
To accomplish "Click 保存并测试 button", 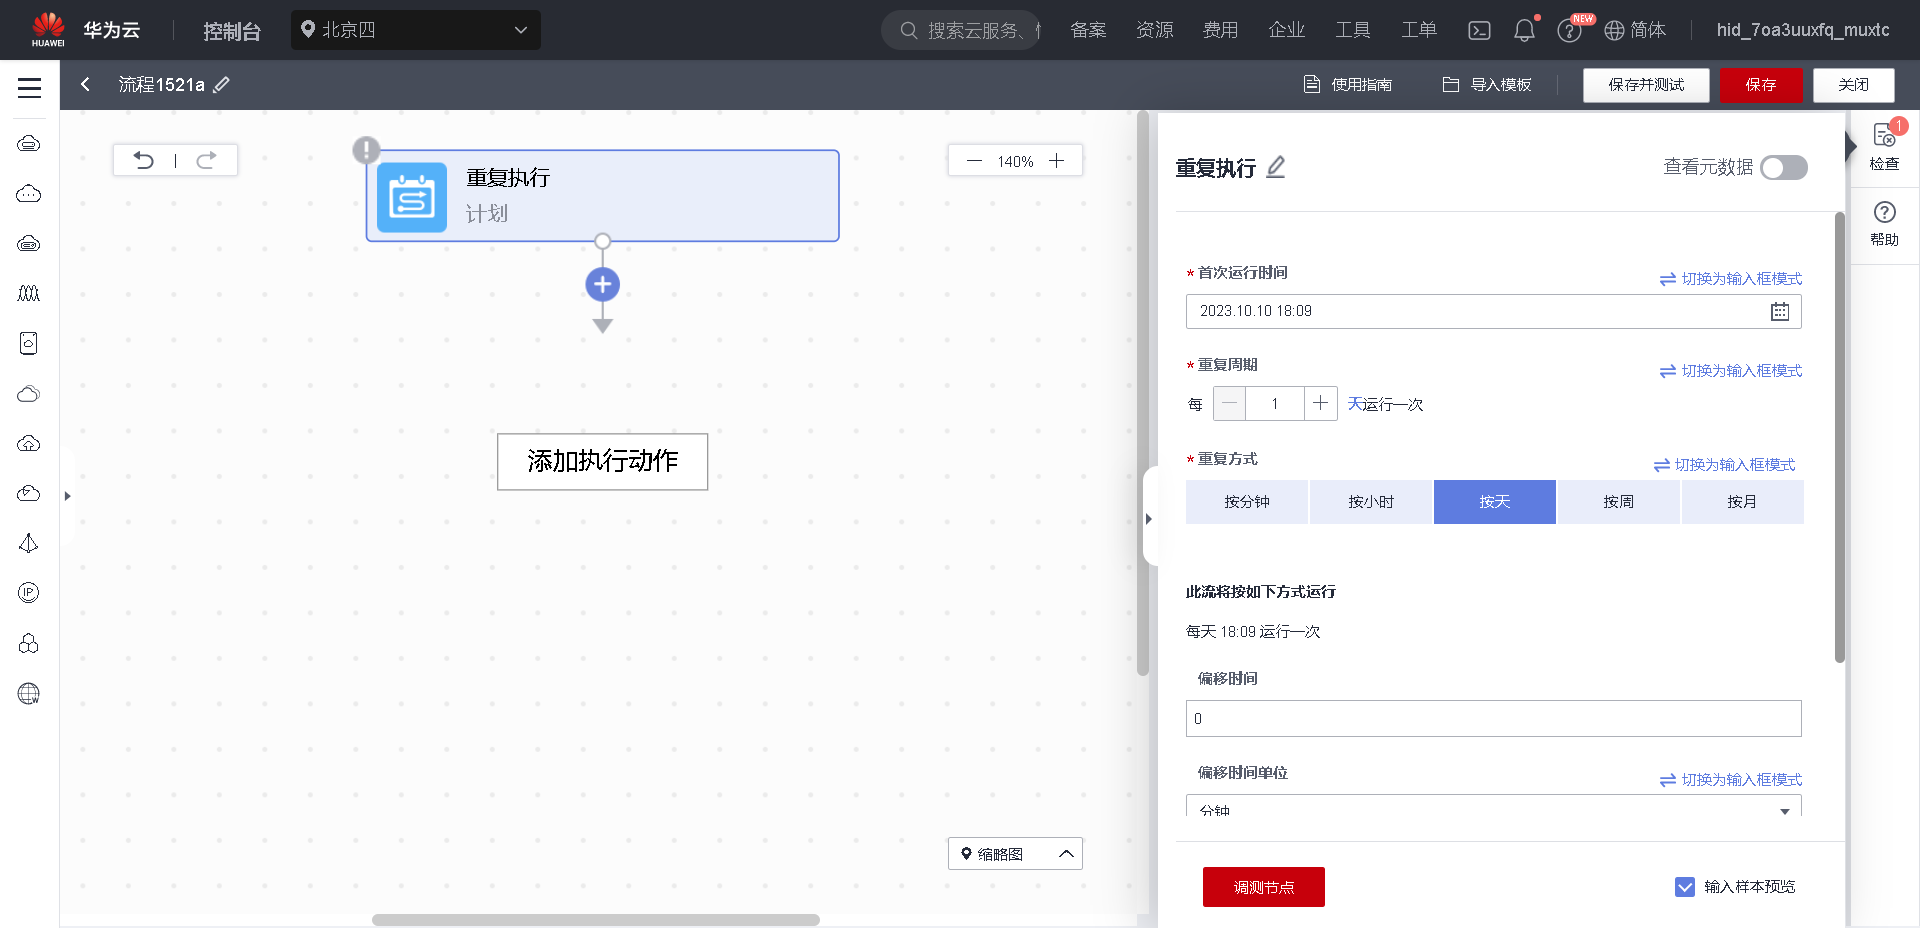I will 1646,85.
